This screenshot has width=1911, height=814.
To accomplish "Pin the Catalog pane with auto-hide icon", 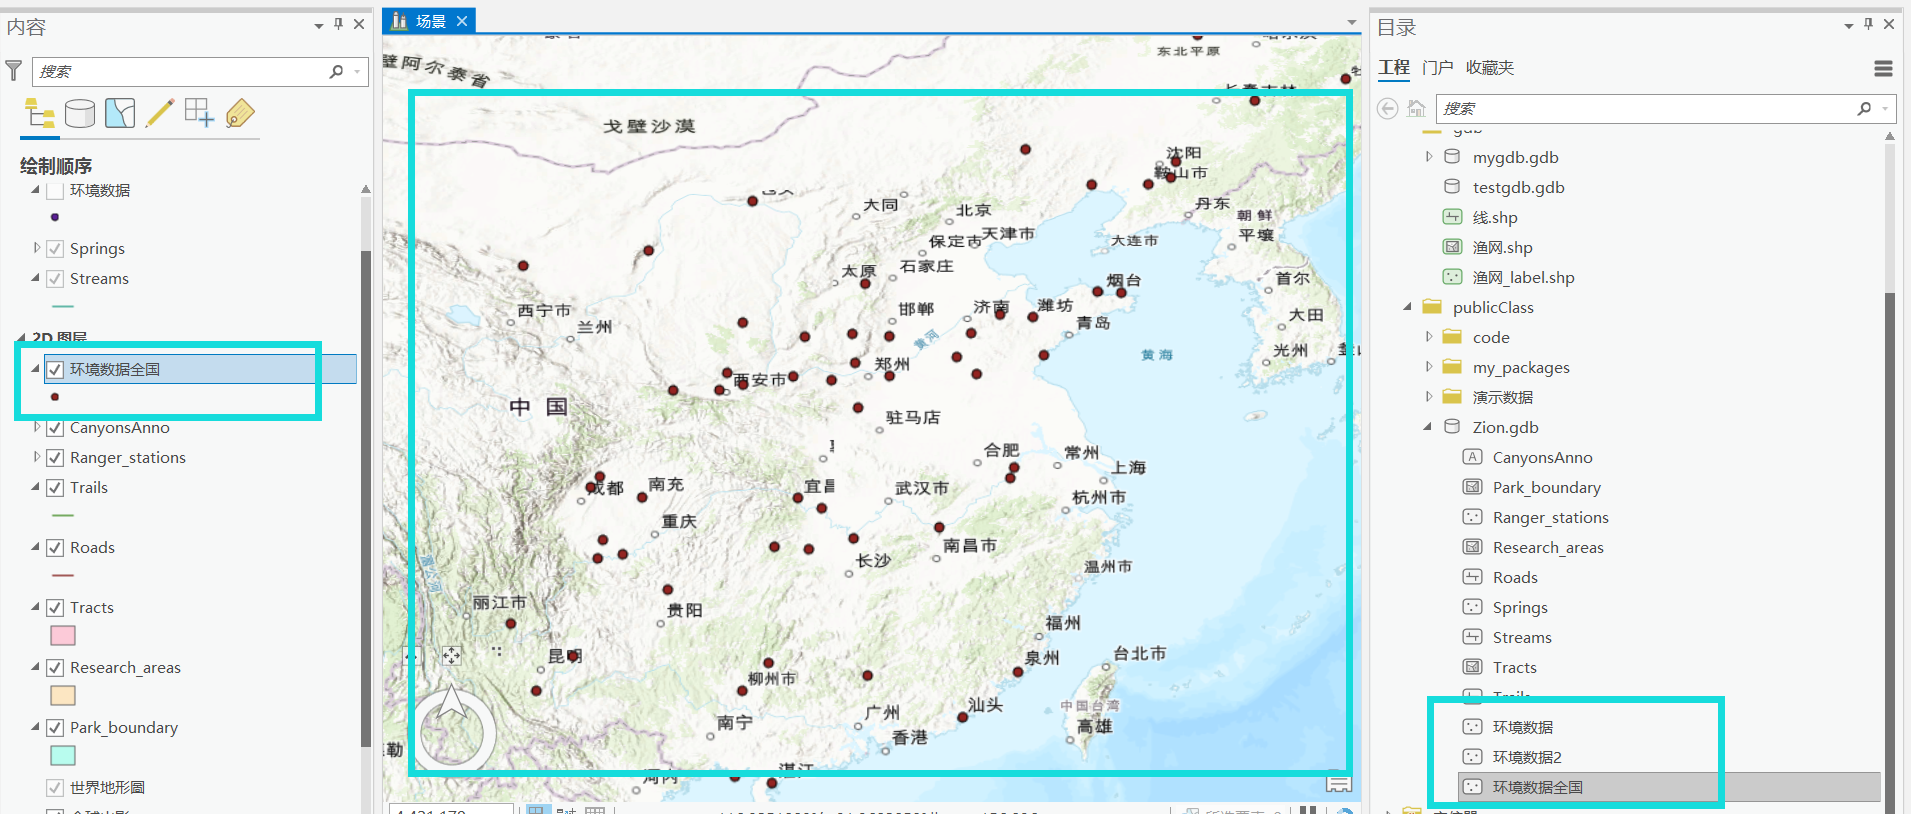I will tap(1868, 24).
